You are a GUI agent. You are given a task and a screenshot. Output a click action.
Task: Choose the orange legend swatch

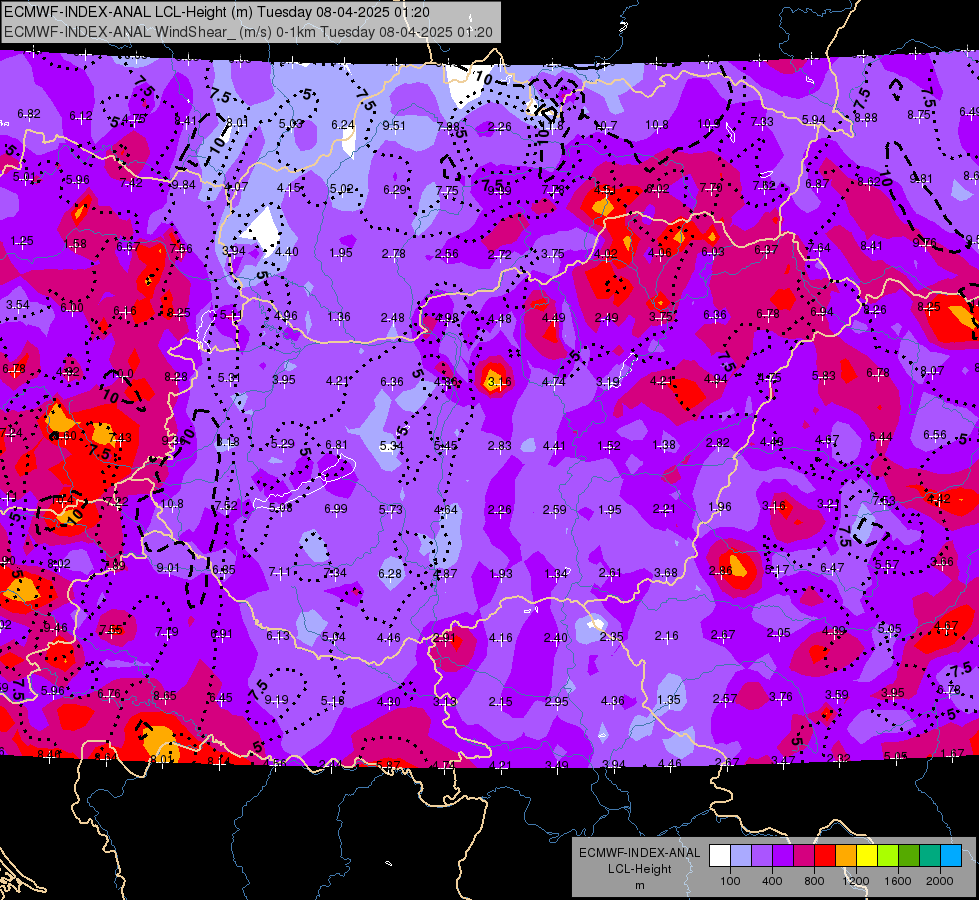pyautogui.click(x=846, y=856)
